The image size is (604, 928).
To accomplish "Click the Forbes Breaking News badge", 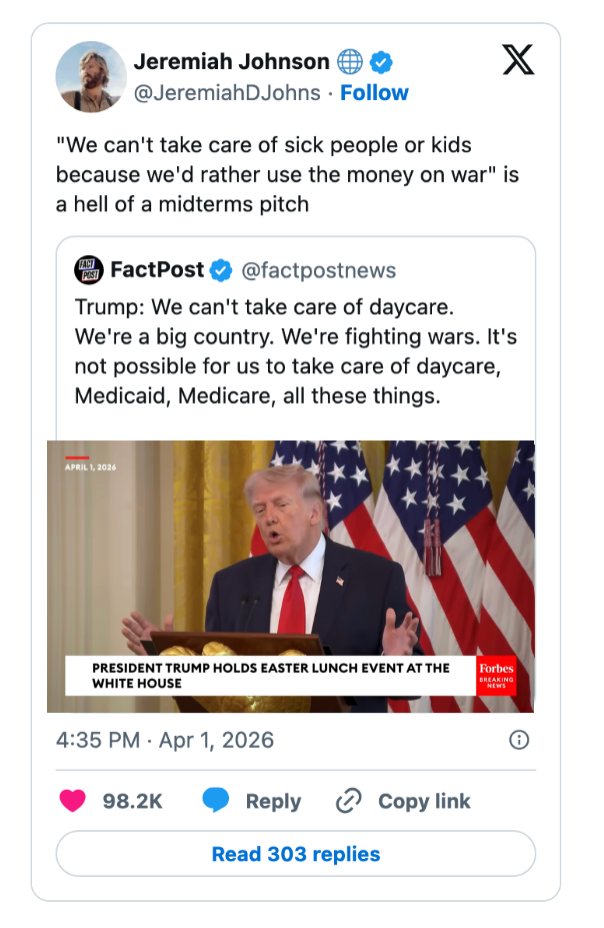I will 497,672.
